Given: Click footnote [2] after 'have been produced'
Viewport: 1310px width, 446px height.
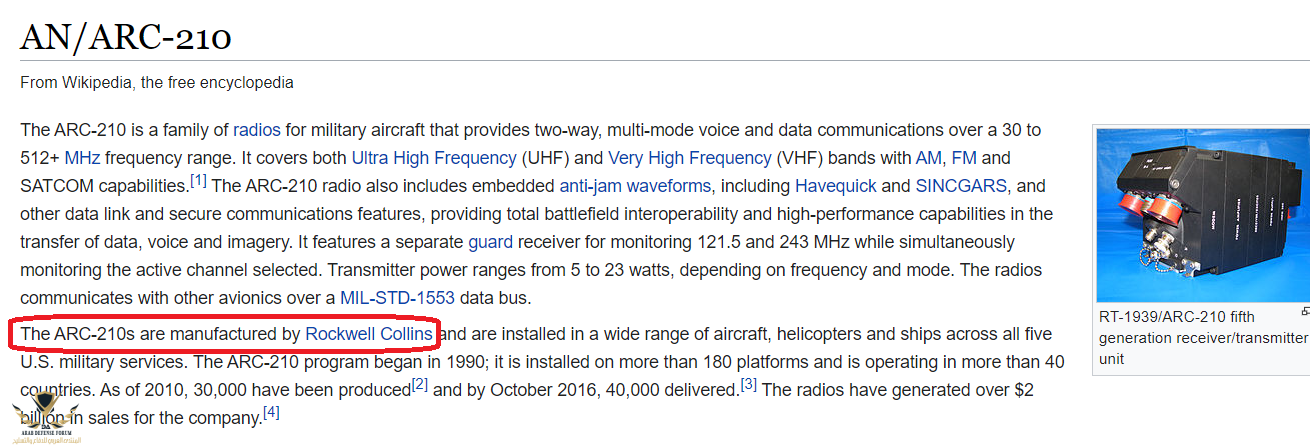Looking at the screenshot, I should [420, 384].
